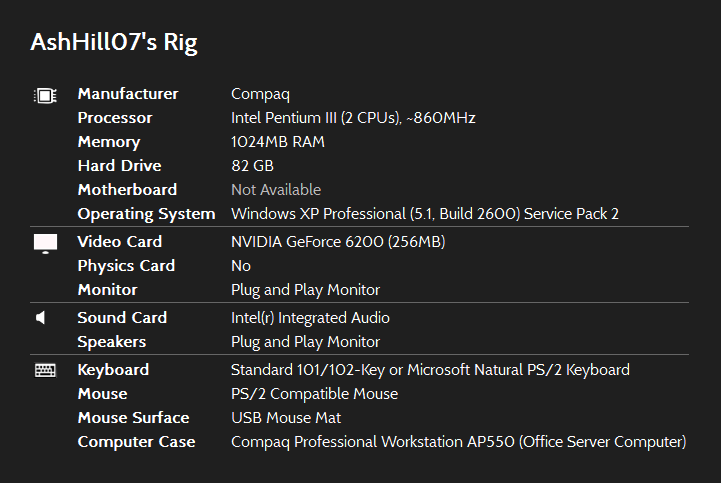
Task: Select the Windows XP Professional operating system entry
Action: coord(424,214)
